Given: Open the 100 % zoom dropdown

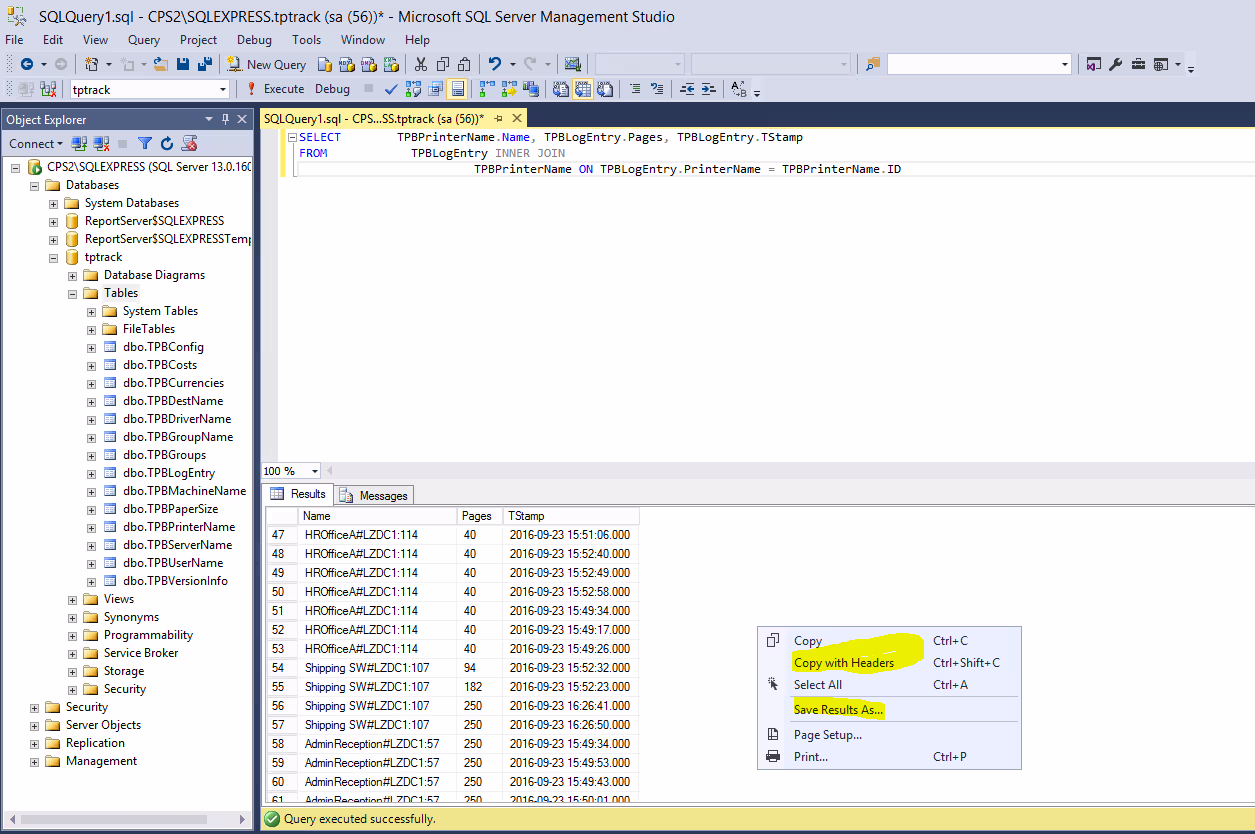Looking at the screenshot, I should click(315, 471).
